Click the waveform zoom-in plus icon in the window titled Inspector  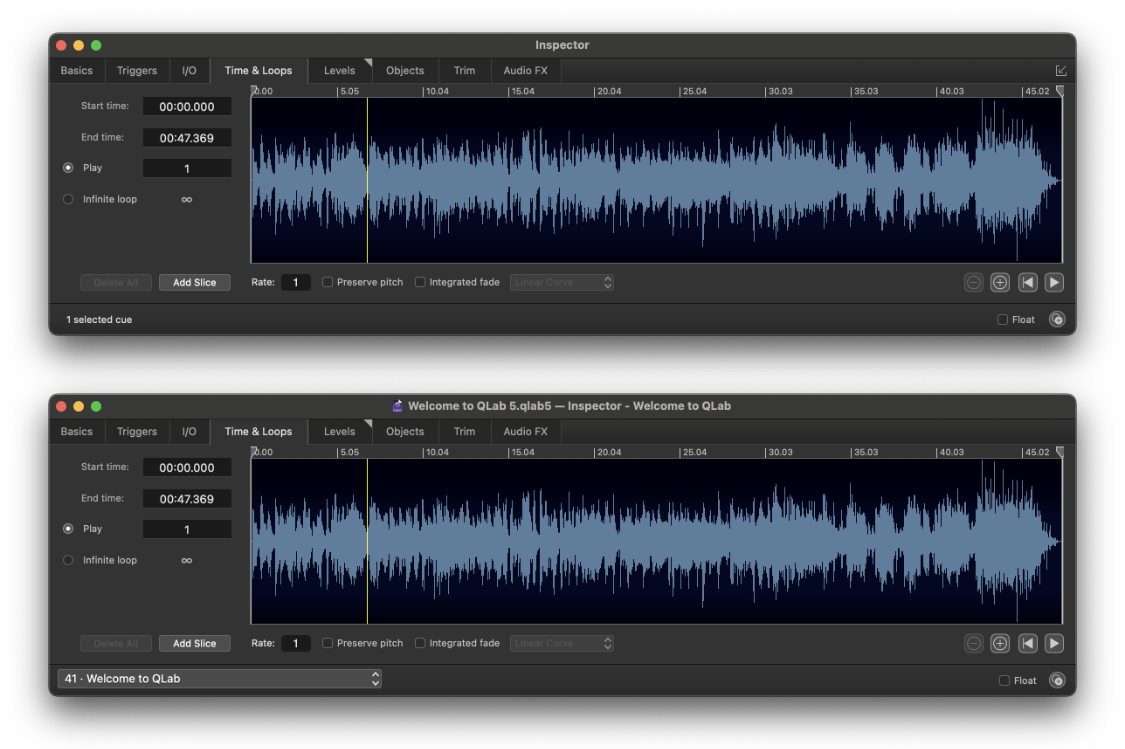(999, 283)
